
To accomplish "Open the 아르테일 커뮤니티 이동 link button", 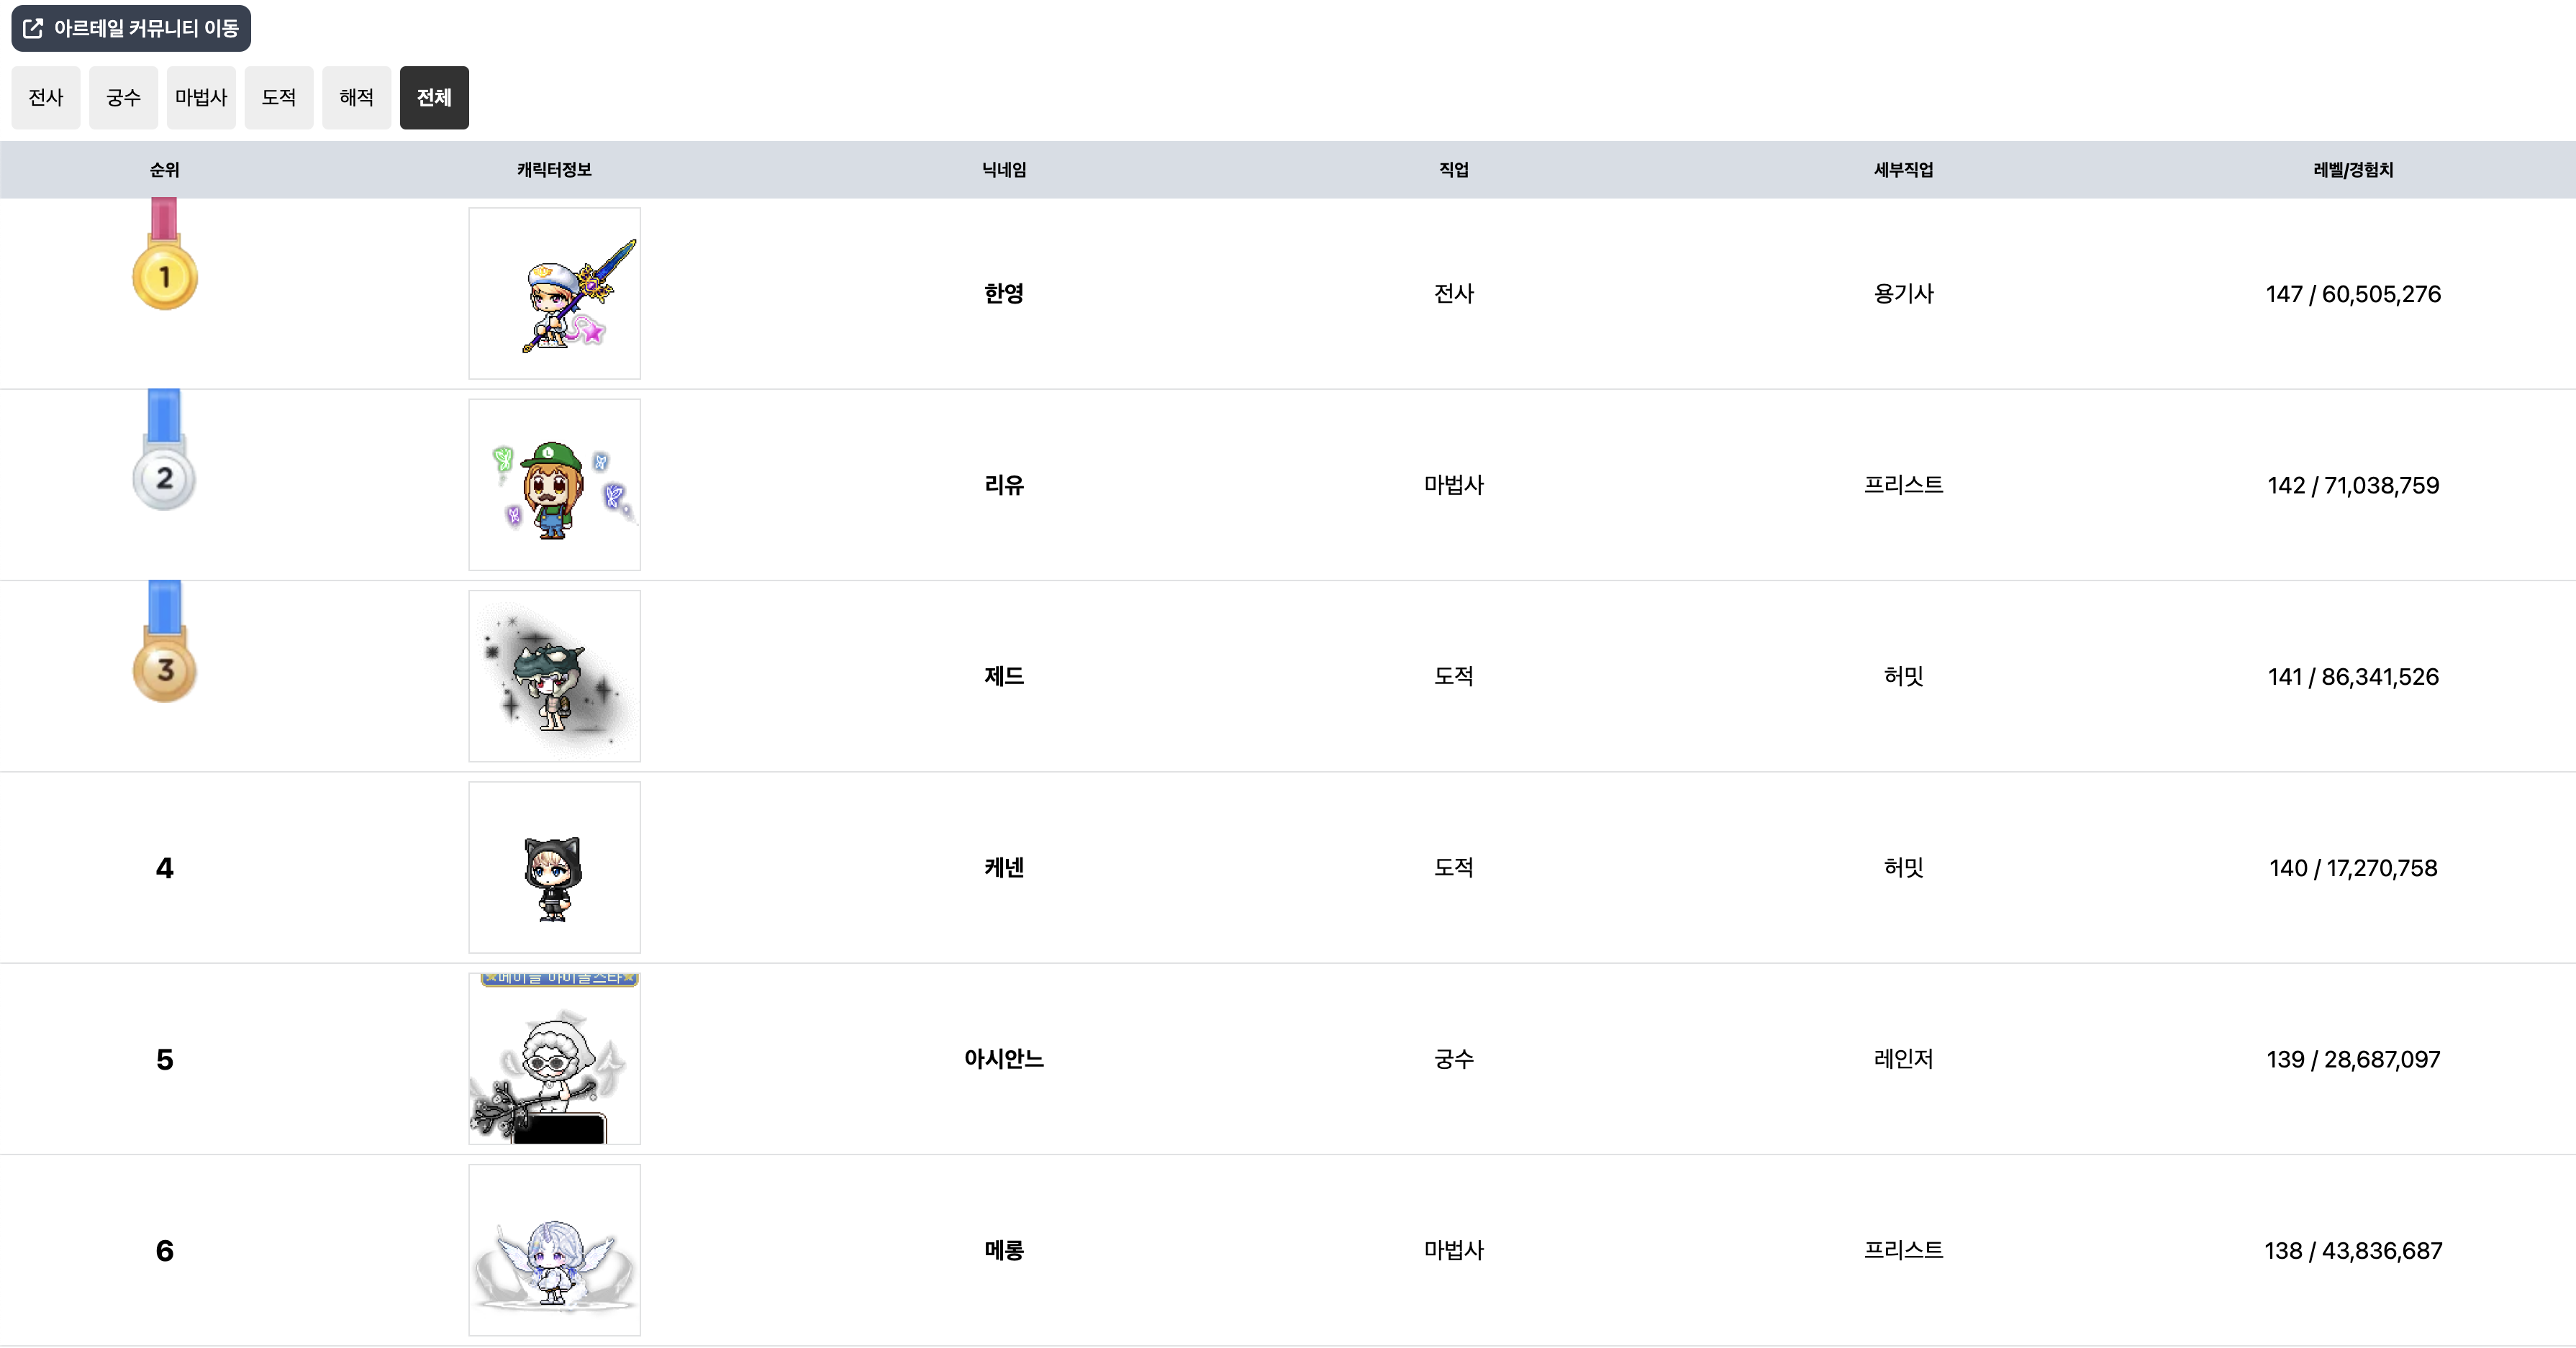I will [x=131, y=28].
